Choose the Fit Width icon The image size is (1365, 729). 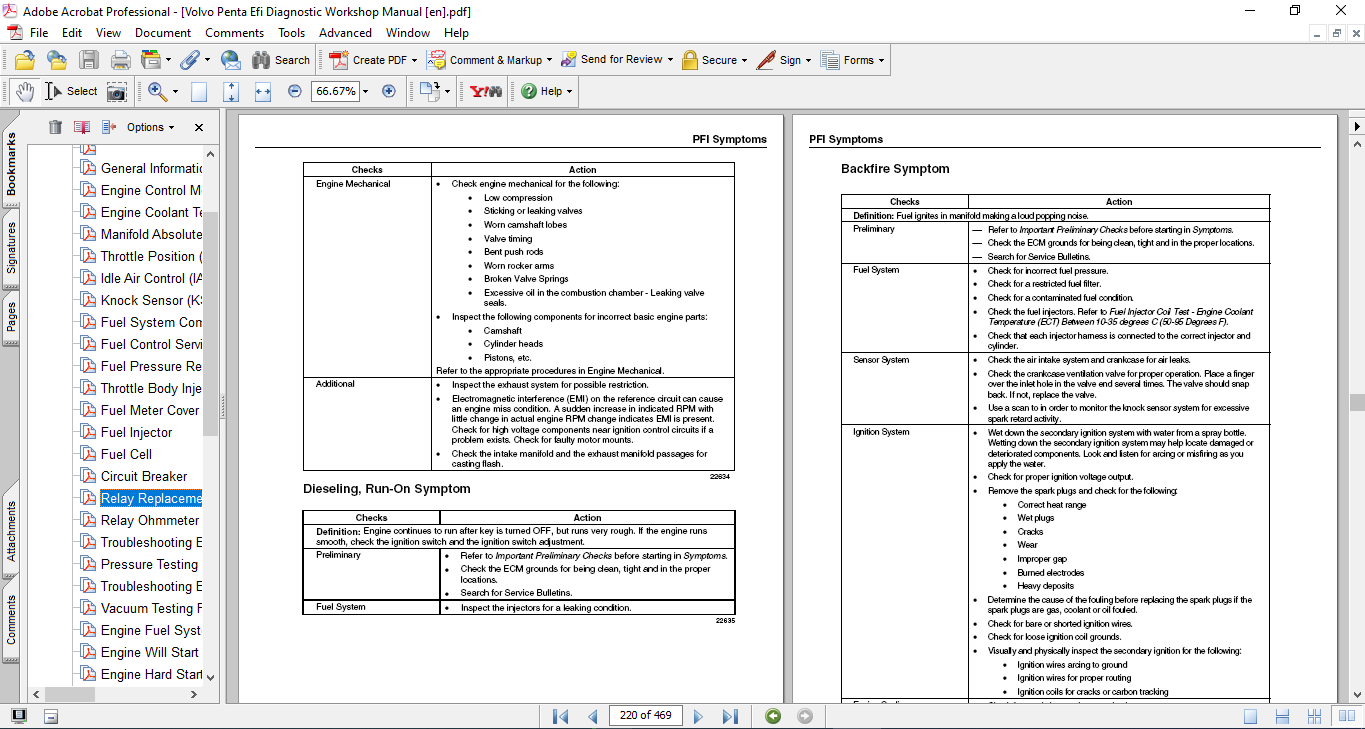[263, 91]
